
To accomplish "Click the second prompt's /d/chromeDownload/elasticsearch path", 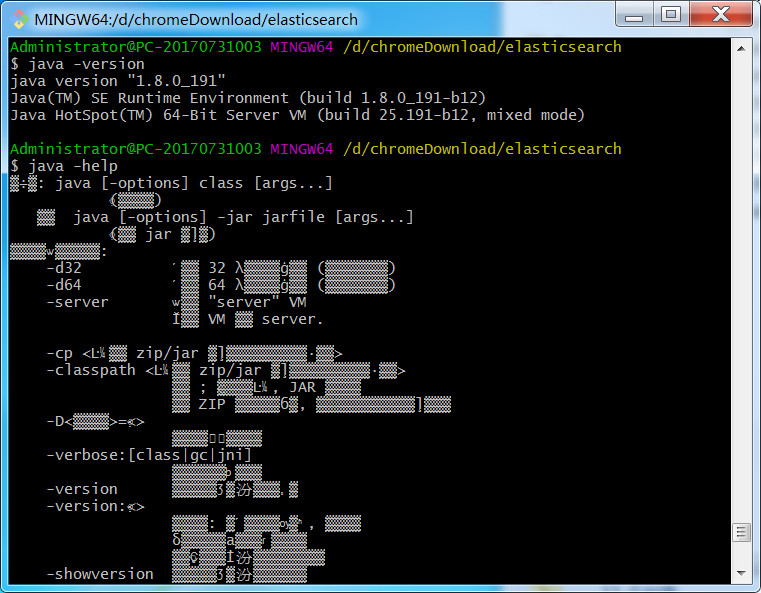I will [x=482, y=149].
